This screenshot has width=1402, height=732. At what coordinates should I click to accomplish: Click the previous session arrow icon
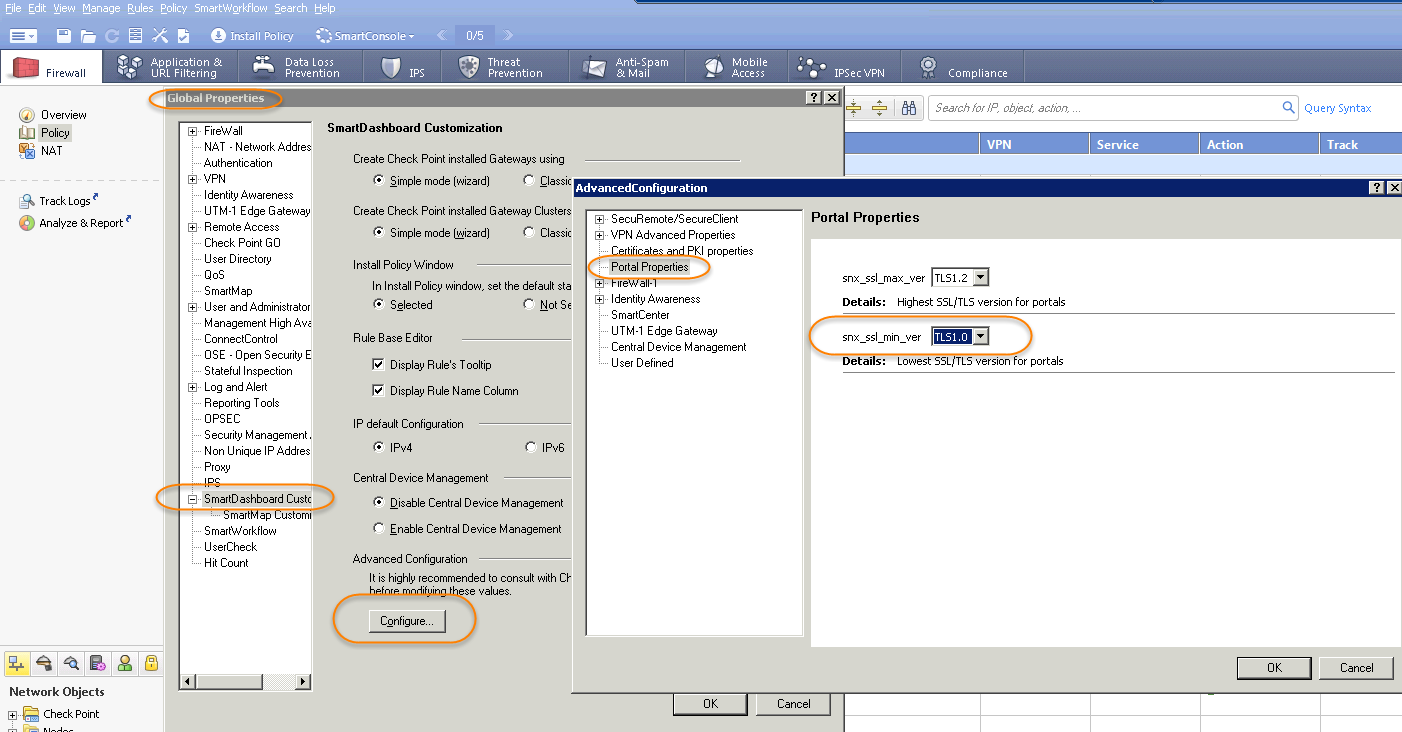point(441,36)
